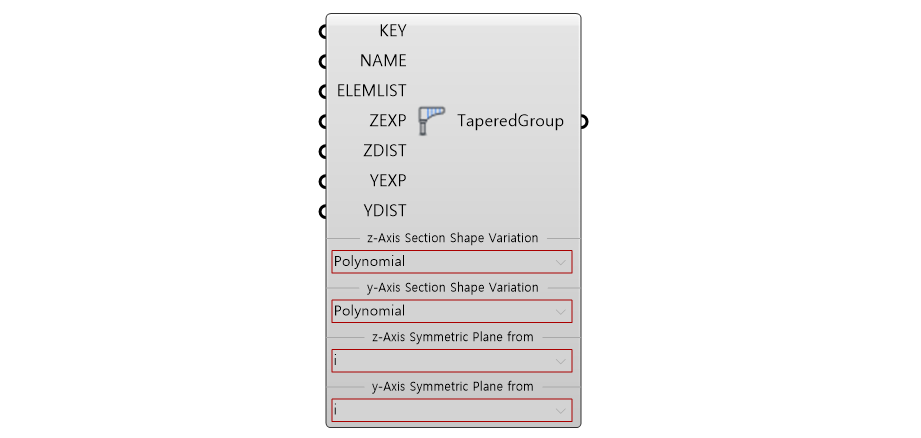Click the ZEXP parameter label

coord(387,121)
